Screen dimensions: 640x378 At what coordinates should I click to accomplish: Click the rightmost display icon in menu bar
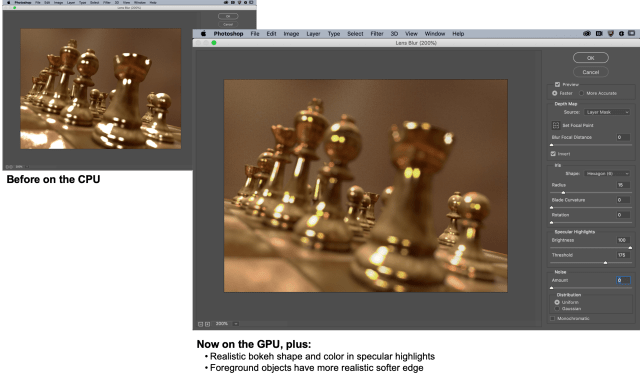coord(631,33)
